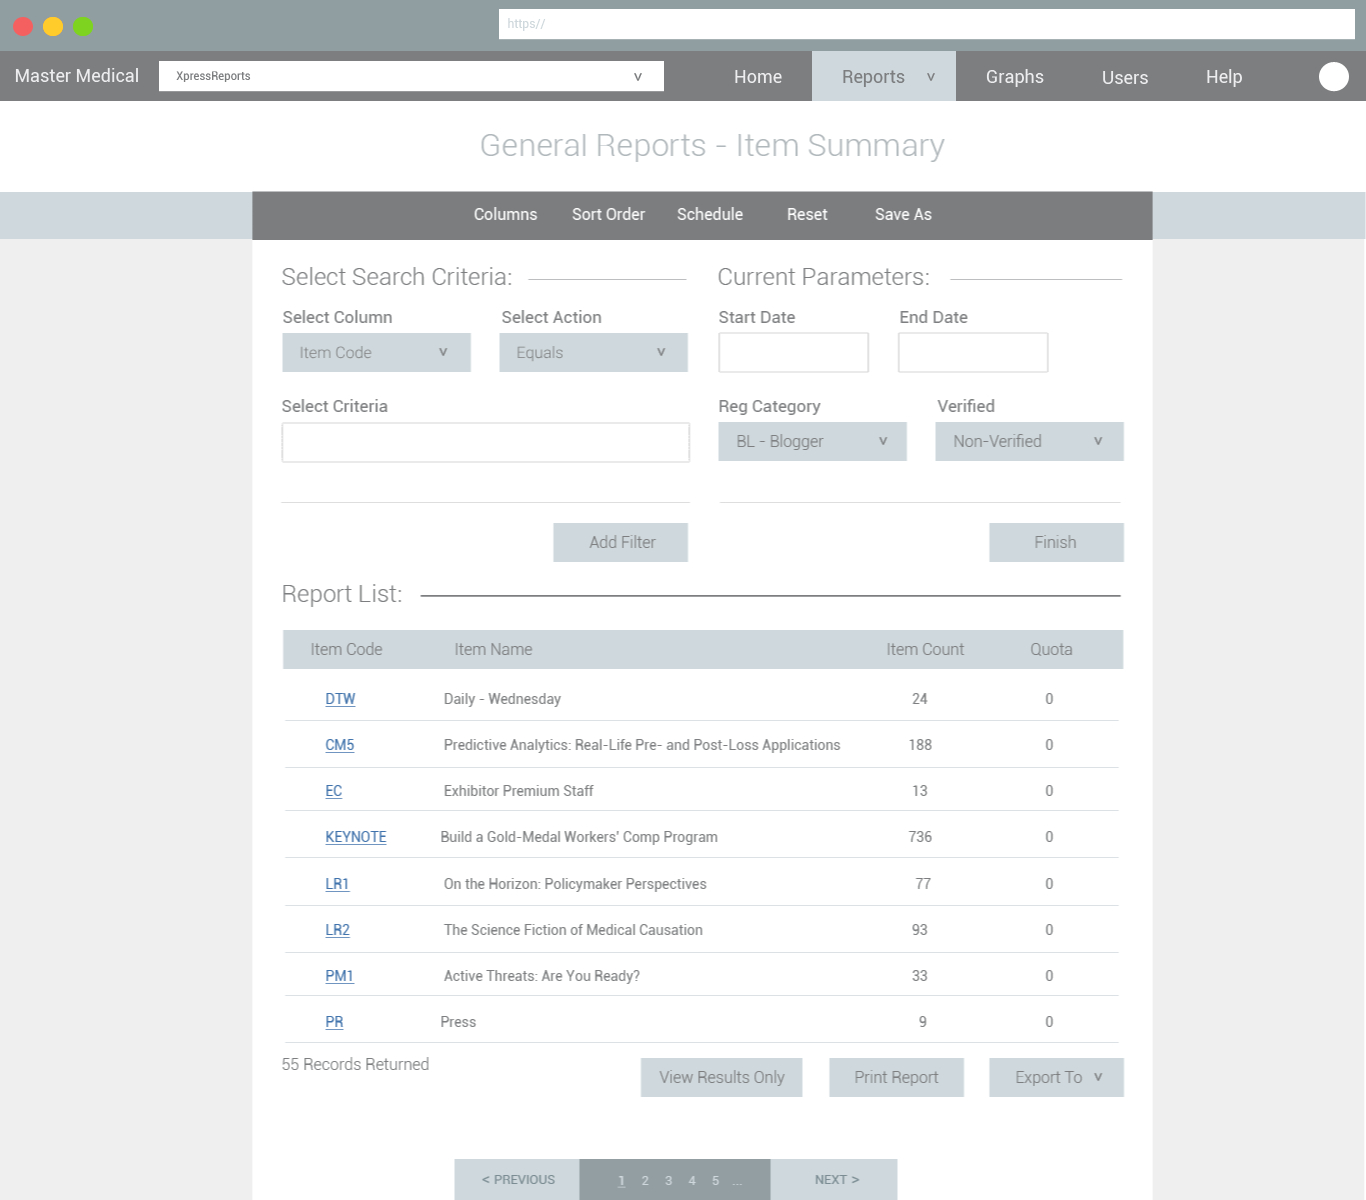Expand the BL - Blogger category dropdown
The image size is (1366, 1200).
pyautogui.click(x=812, y=441)
